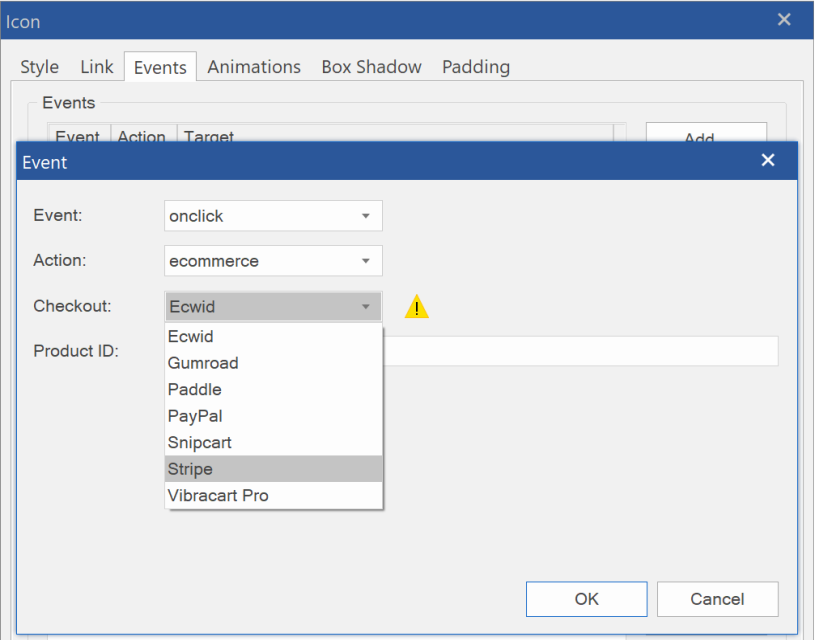The height and width of the screenshot is (641, 815).
Task: Choose Vibracart Pro checkout option
Action: point(273,495)
